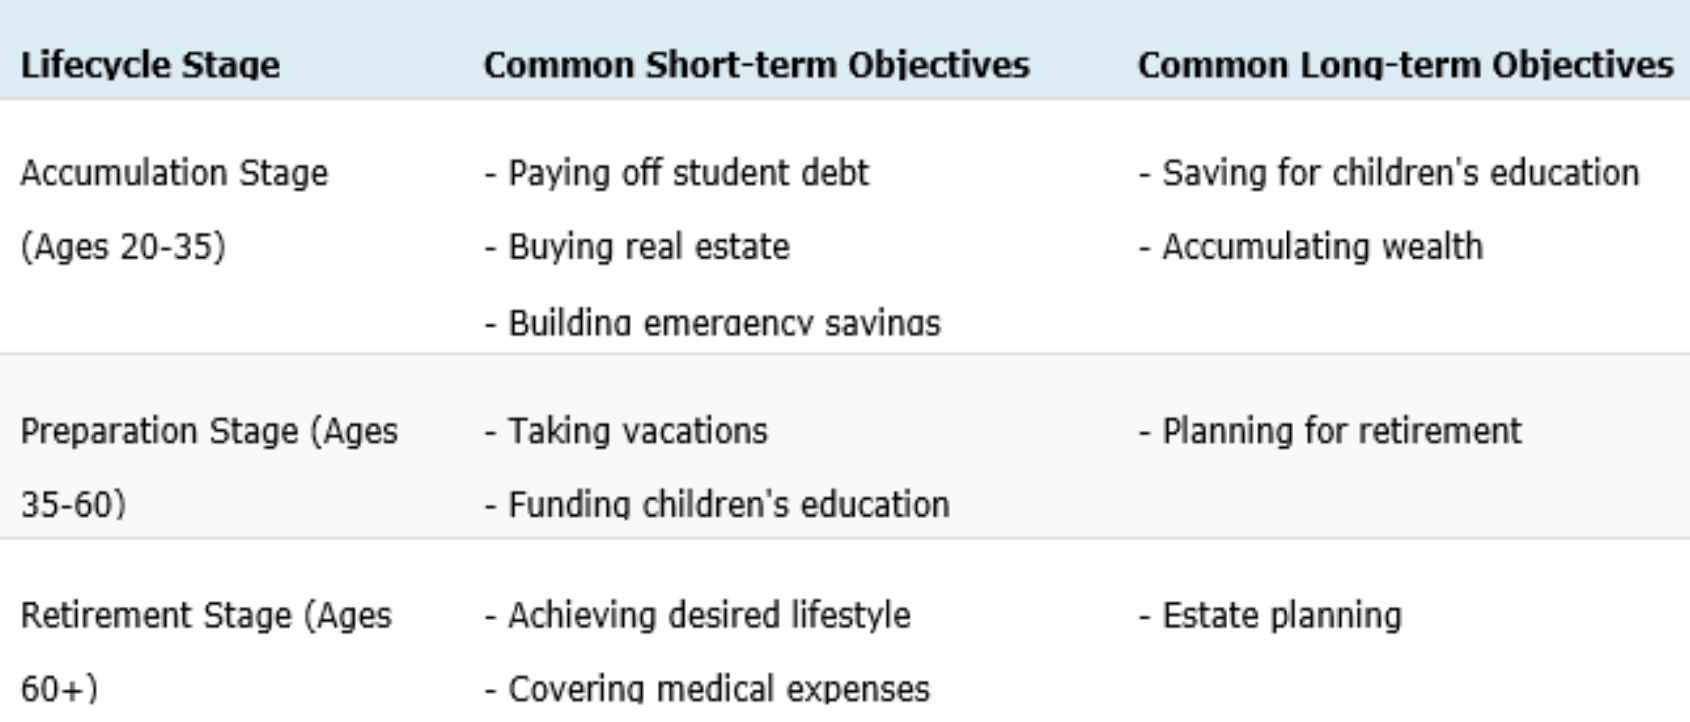Click "Saving for children's education" objective
The width and height of the screenshot is (1690, 722).
point(1399,173)
